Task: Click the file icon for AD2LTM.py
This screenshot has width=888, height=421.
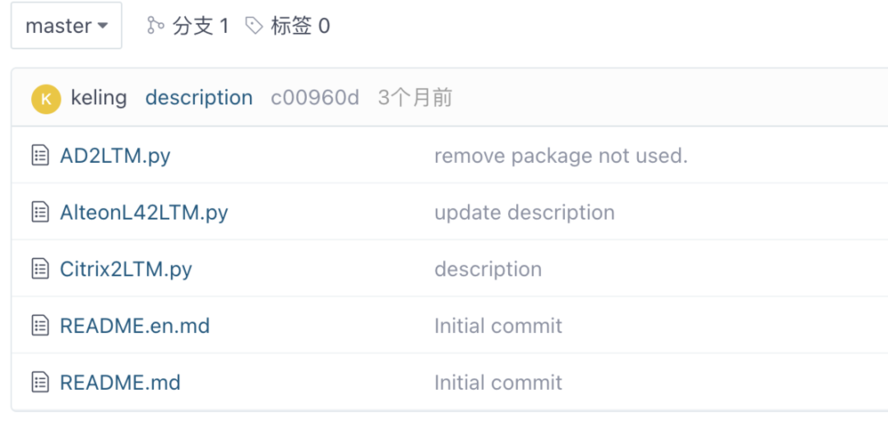Action: pos(40,156)
